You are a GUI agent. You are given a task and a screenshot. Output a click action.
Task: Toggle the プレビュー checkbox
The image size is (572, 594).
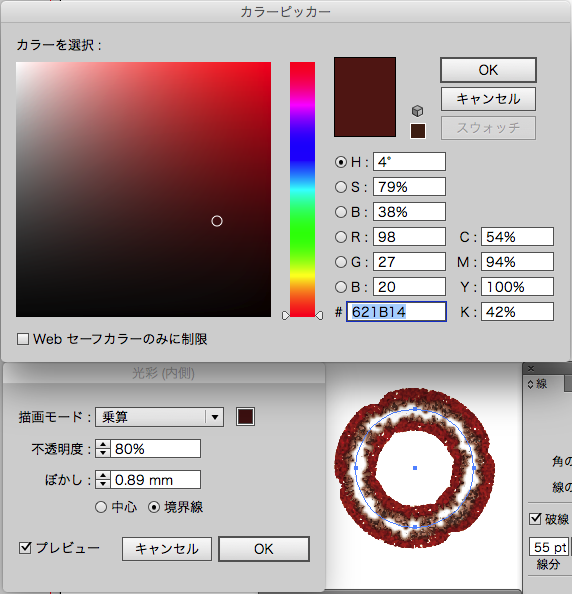tap(25, 548)
